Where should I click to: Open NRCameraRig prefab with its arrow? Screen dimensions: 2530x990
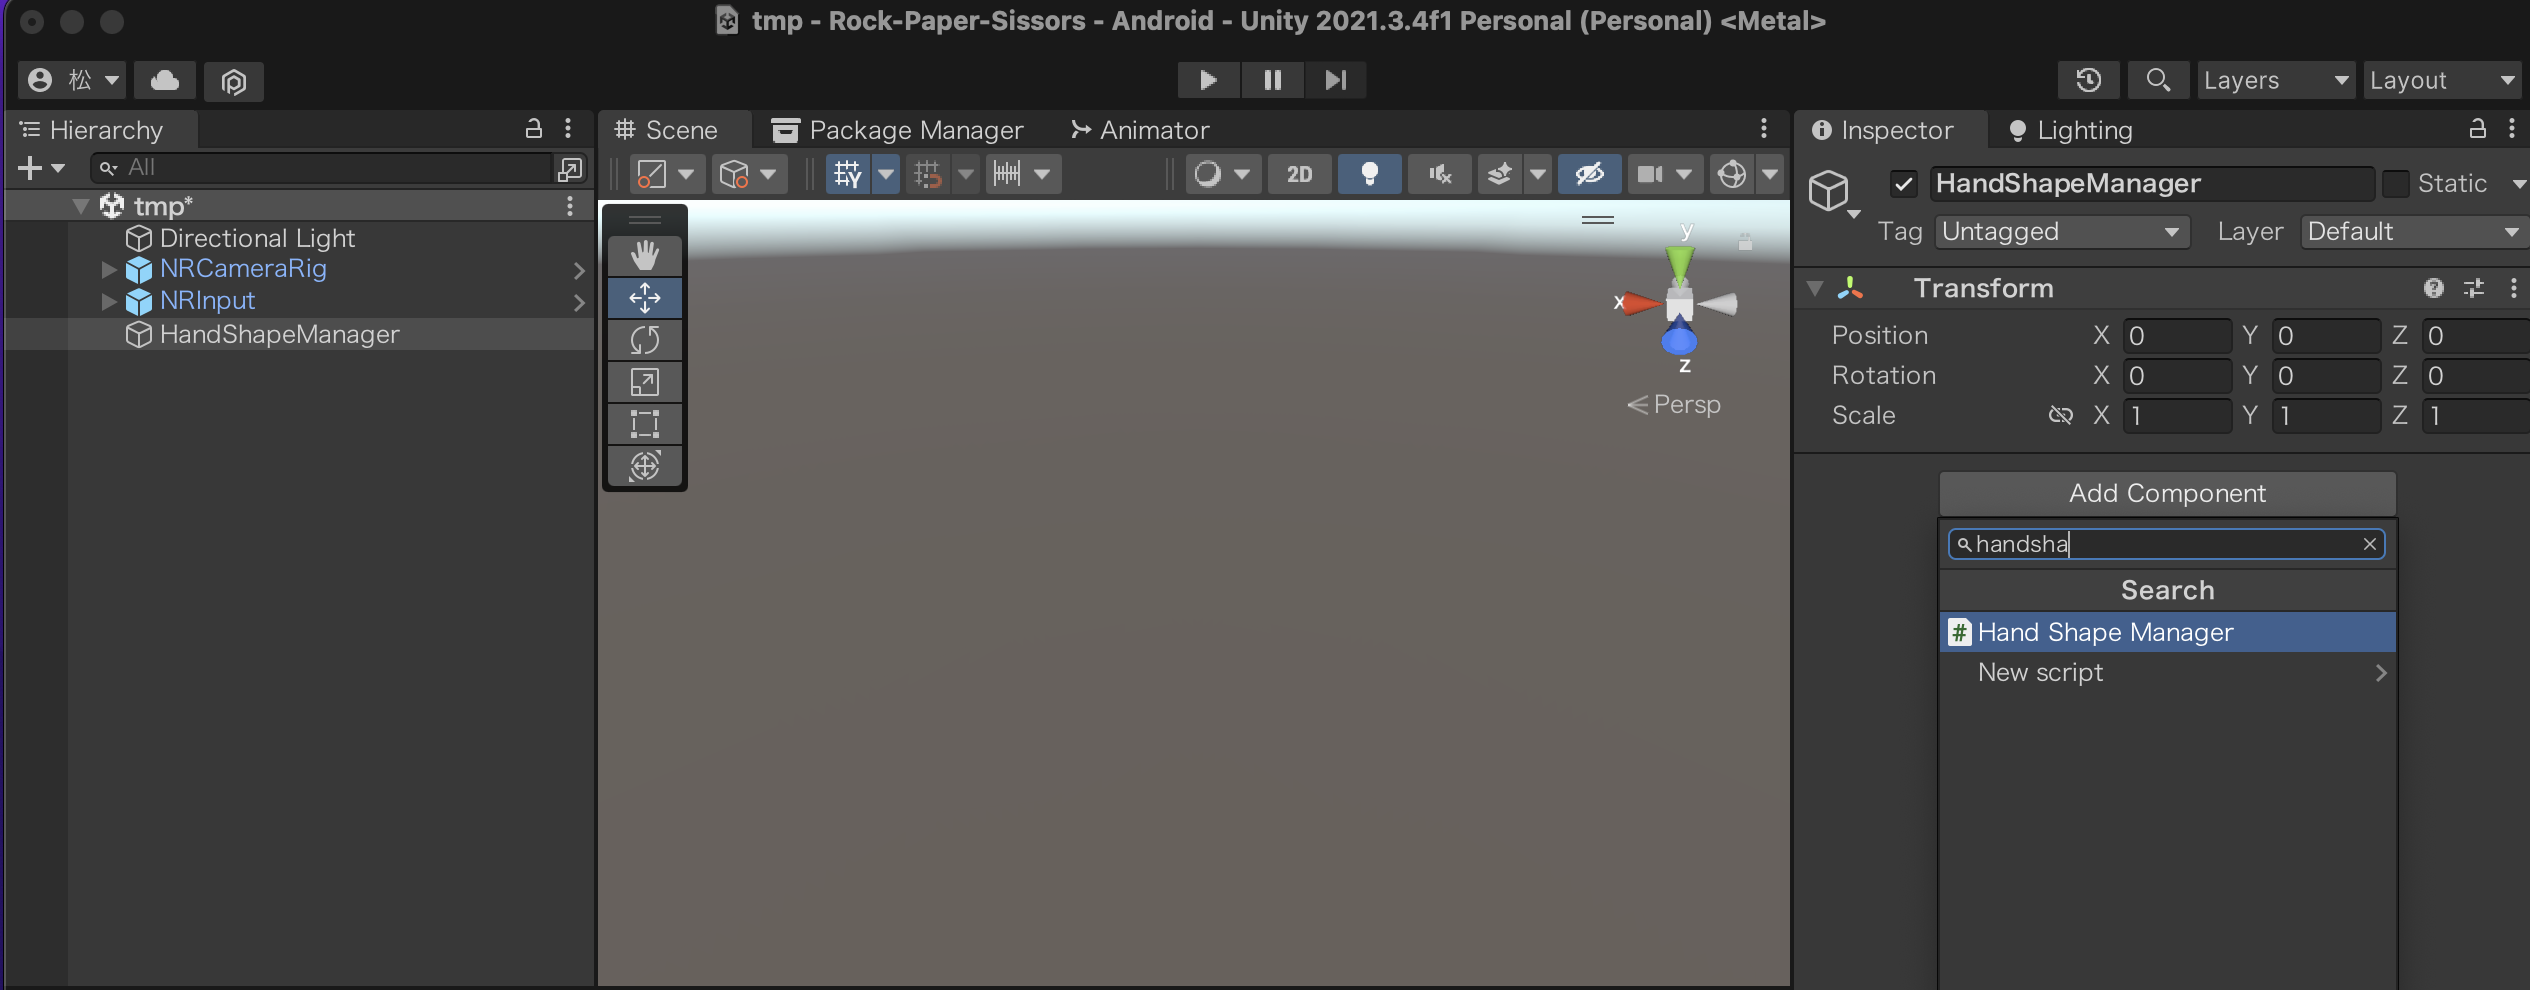579,270
